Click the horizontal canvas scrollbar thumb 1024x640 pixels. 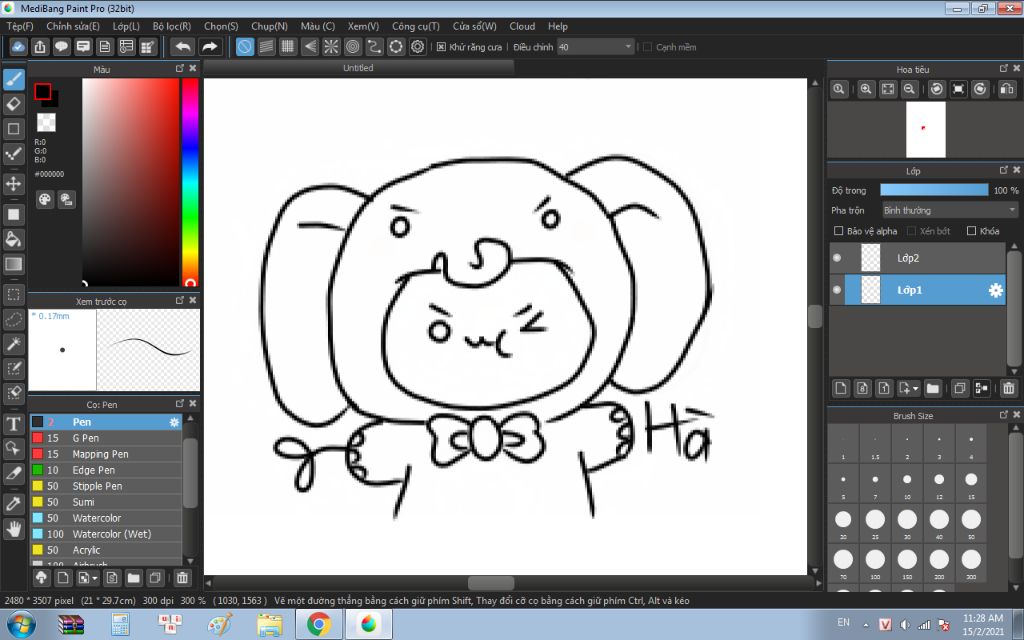coord(491,583)
